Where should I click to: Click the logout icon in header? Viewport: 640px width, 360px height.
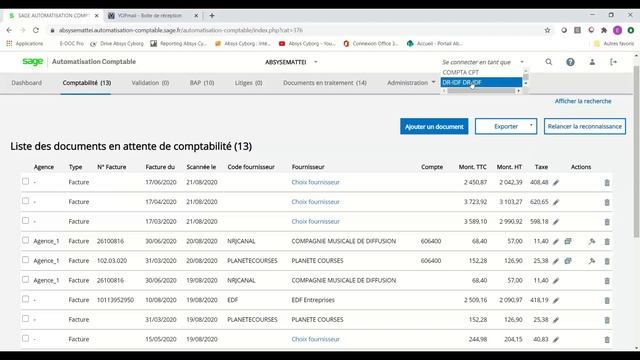(x=613, y=62)
